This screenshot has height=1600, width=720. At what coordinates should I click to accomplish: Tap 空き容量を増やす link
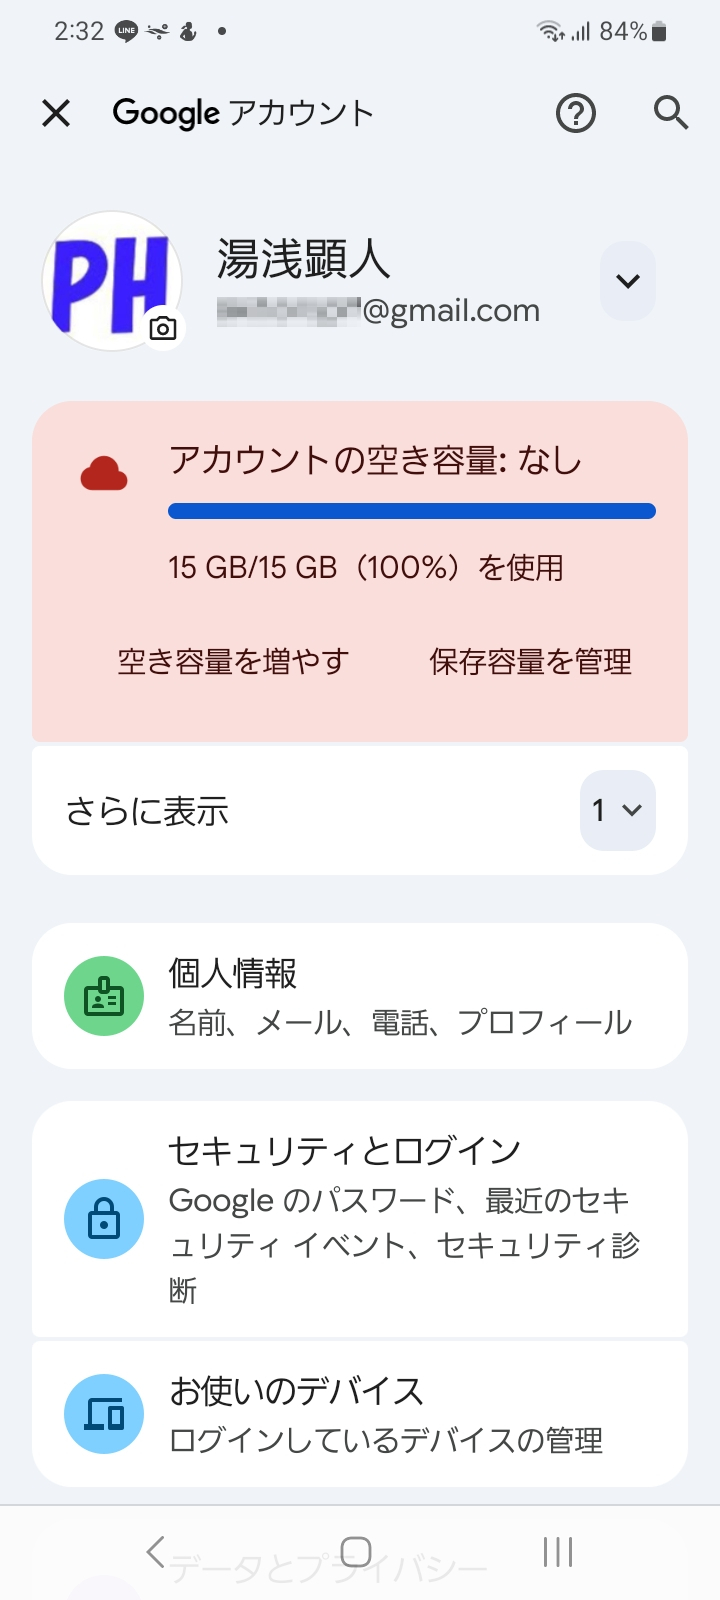point(233,661)
